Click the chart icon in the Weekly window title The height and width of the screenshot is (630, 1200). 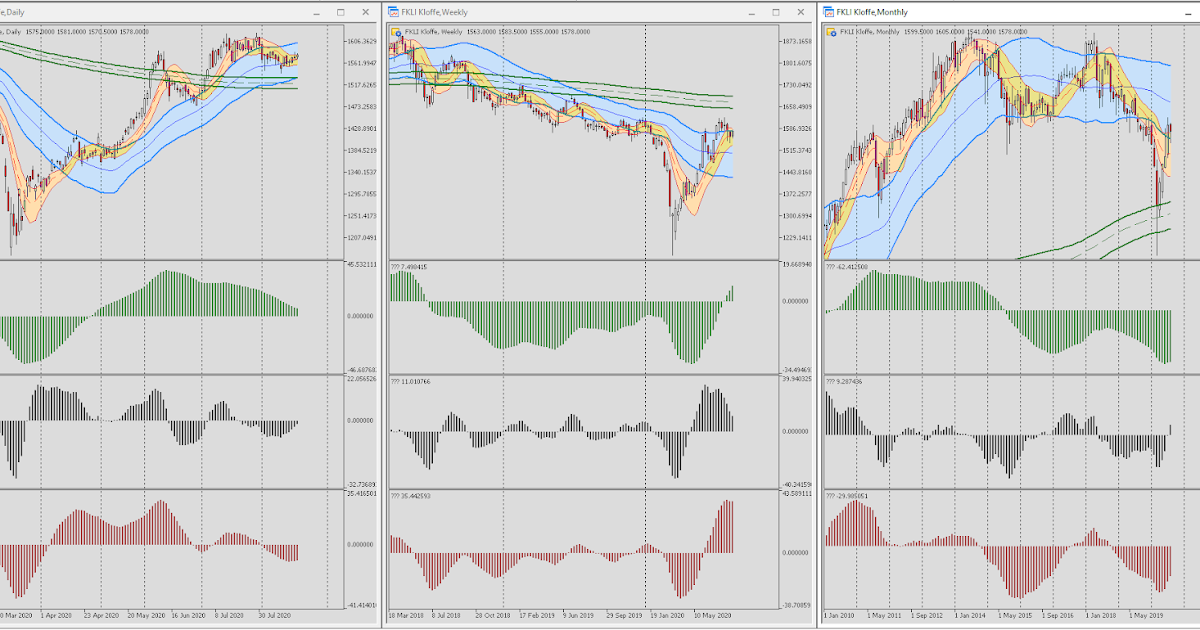pyautogui.click(x=395, y=12)
